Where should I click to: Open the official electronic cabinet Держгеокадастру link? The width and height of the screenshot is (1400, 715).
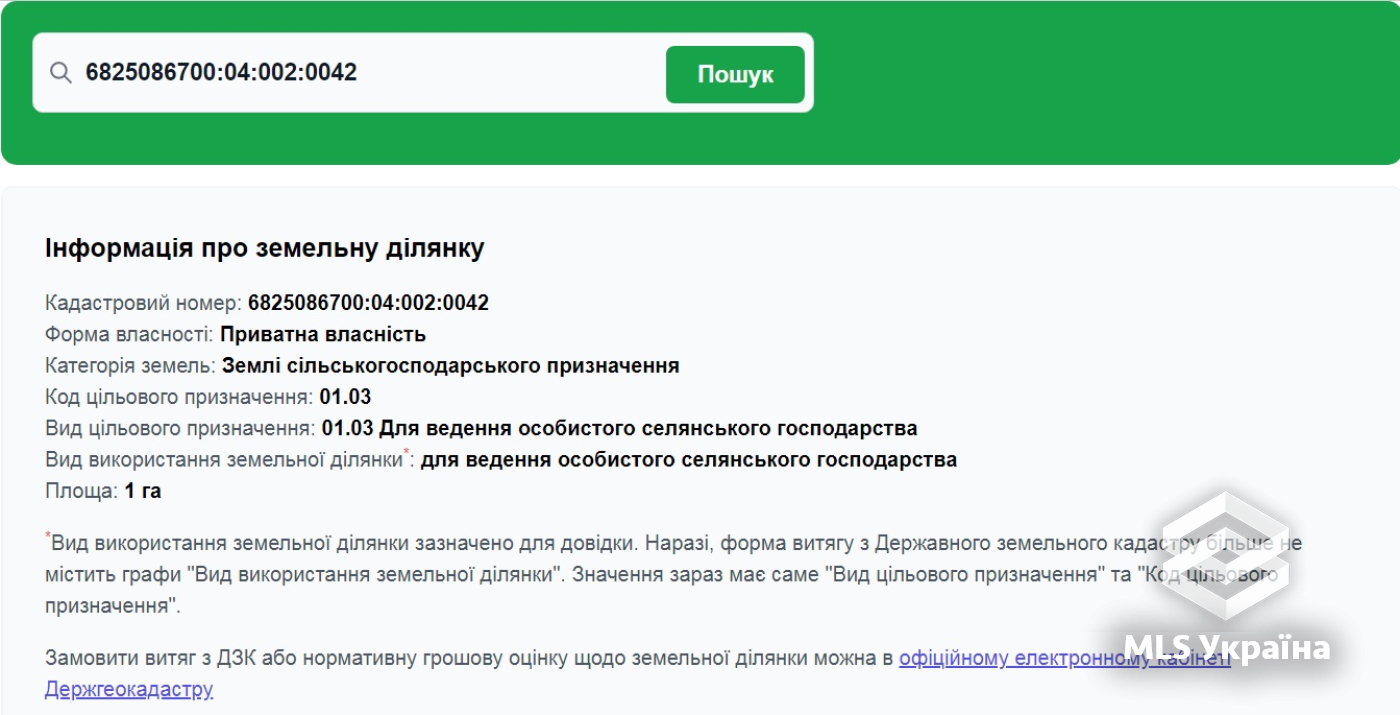(638, 674)
